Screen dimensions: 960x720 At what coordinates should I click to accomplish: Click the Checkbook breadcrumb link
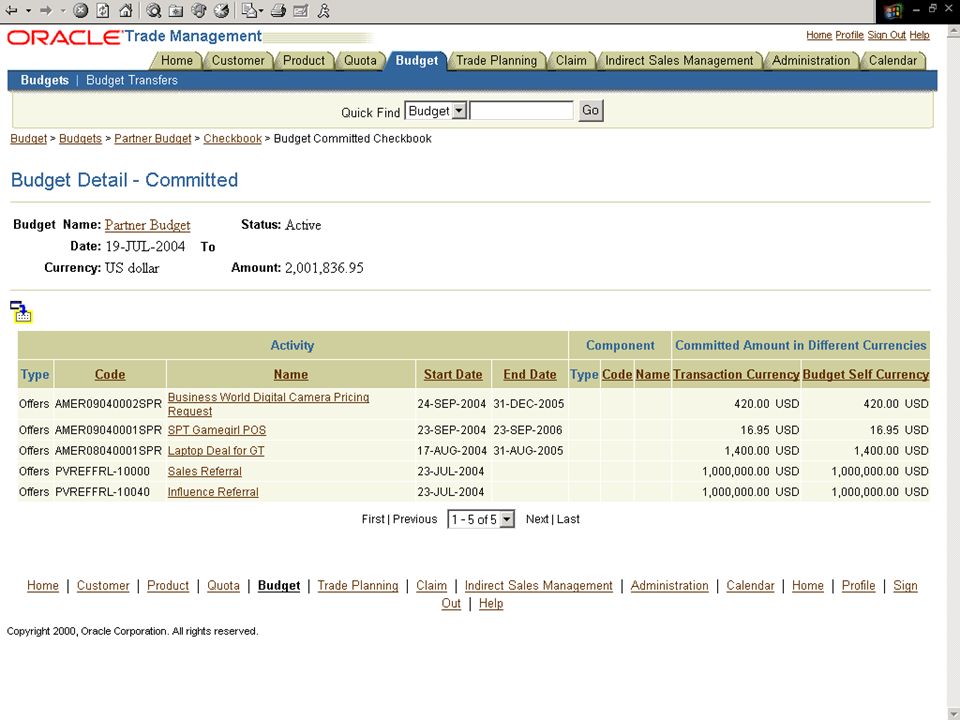click(233, 138)
